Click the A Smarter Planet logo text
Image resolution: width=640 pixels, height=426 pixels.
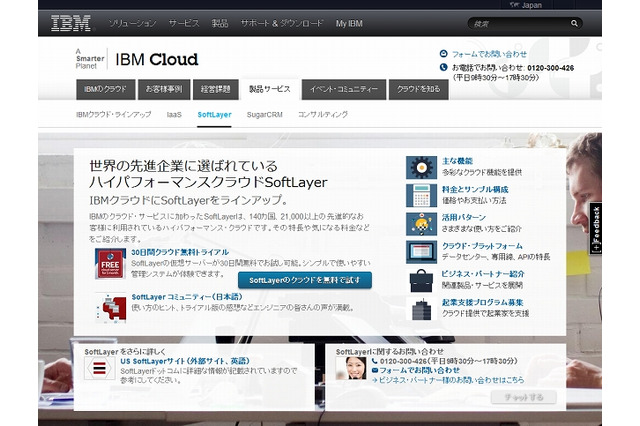click(90, 59)
